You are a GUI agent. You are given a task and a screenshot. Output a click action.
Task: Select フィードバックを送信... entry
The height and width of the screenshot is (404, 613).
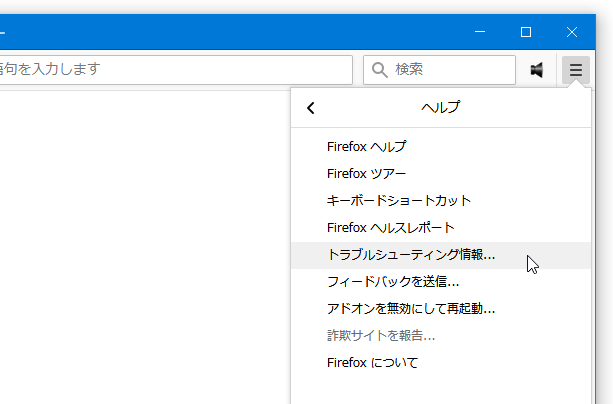[441, 282]
